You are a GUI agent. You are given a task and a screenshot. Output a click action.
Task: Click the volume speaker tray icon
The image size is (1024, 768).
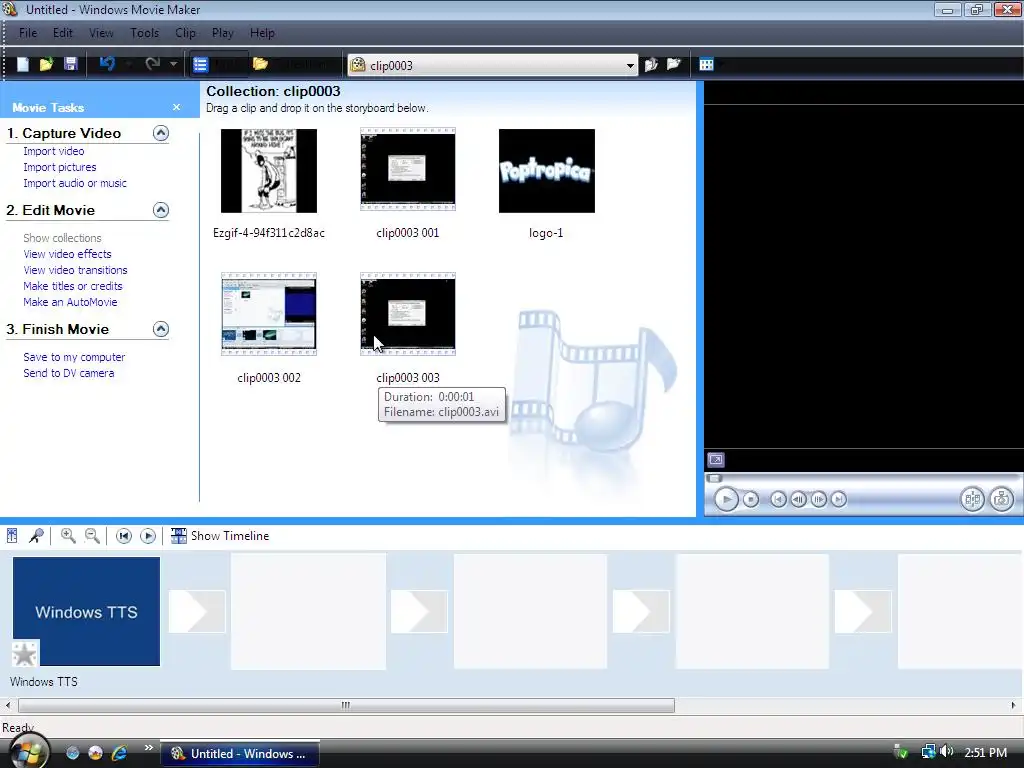click(947, 752)
